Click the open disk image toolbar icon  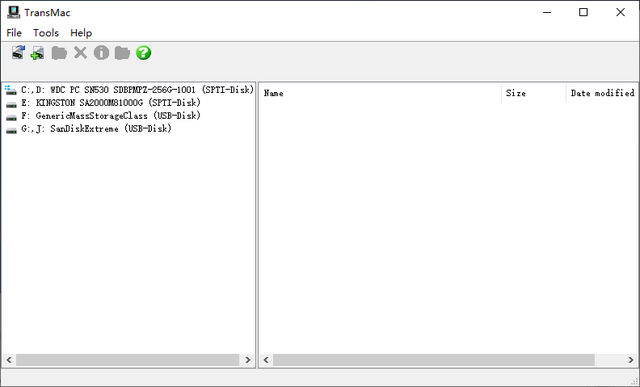coord(18,53)
